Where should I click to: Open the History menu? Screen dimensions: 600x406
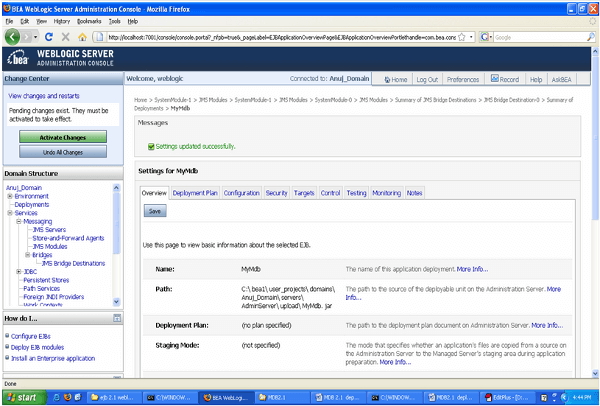coord(62,21)
